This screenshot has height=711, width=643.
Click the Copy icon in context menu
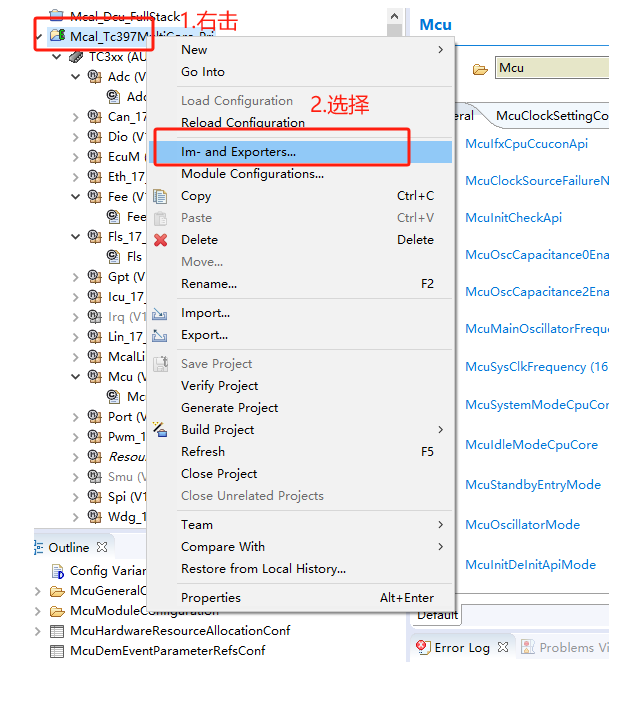[160, 196]
